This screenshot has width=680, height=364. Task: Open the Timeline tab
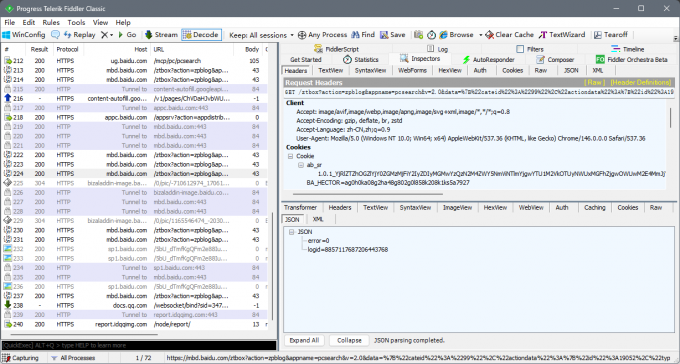coord(628,49)
